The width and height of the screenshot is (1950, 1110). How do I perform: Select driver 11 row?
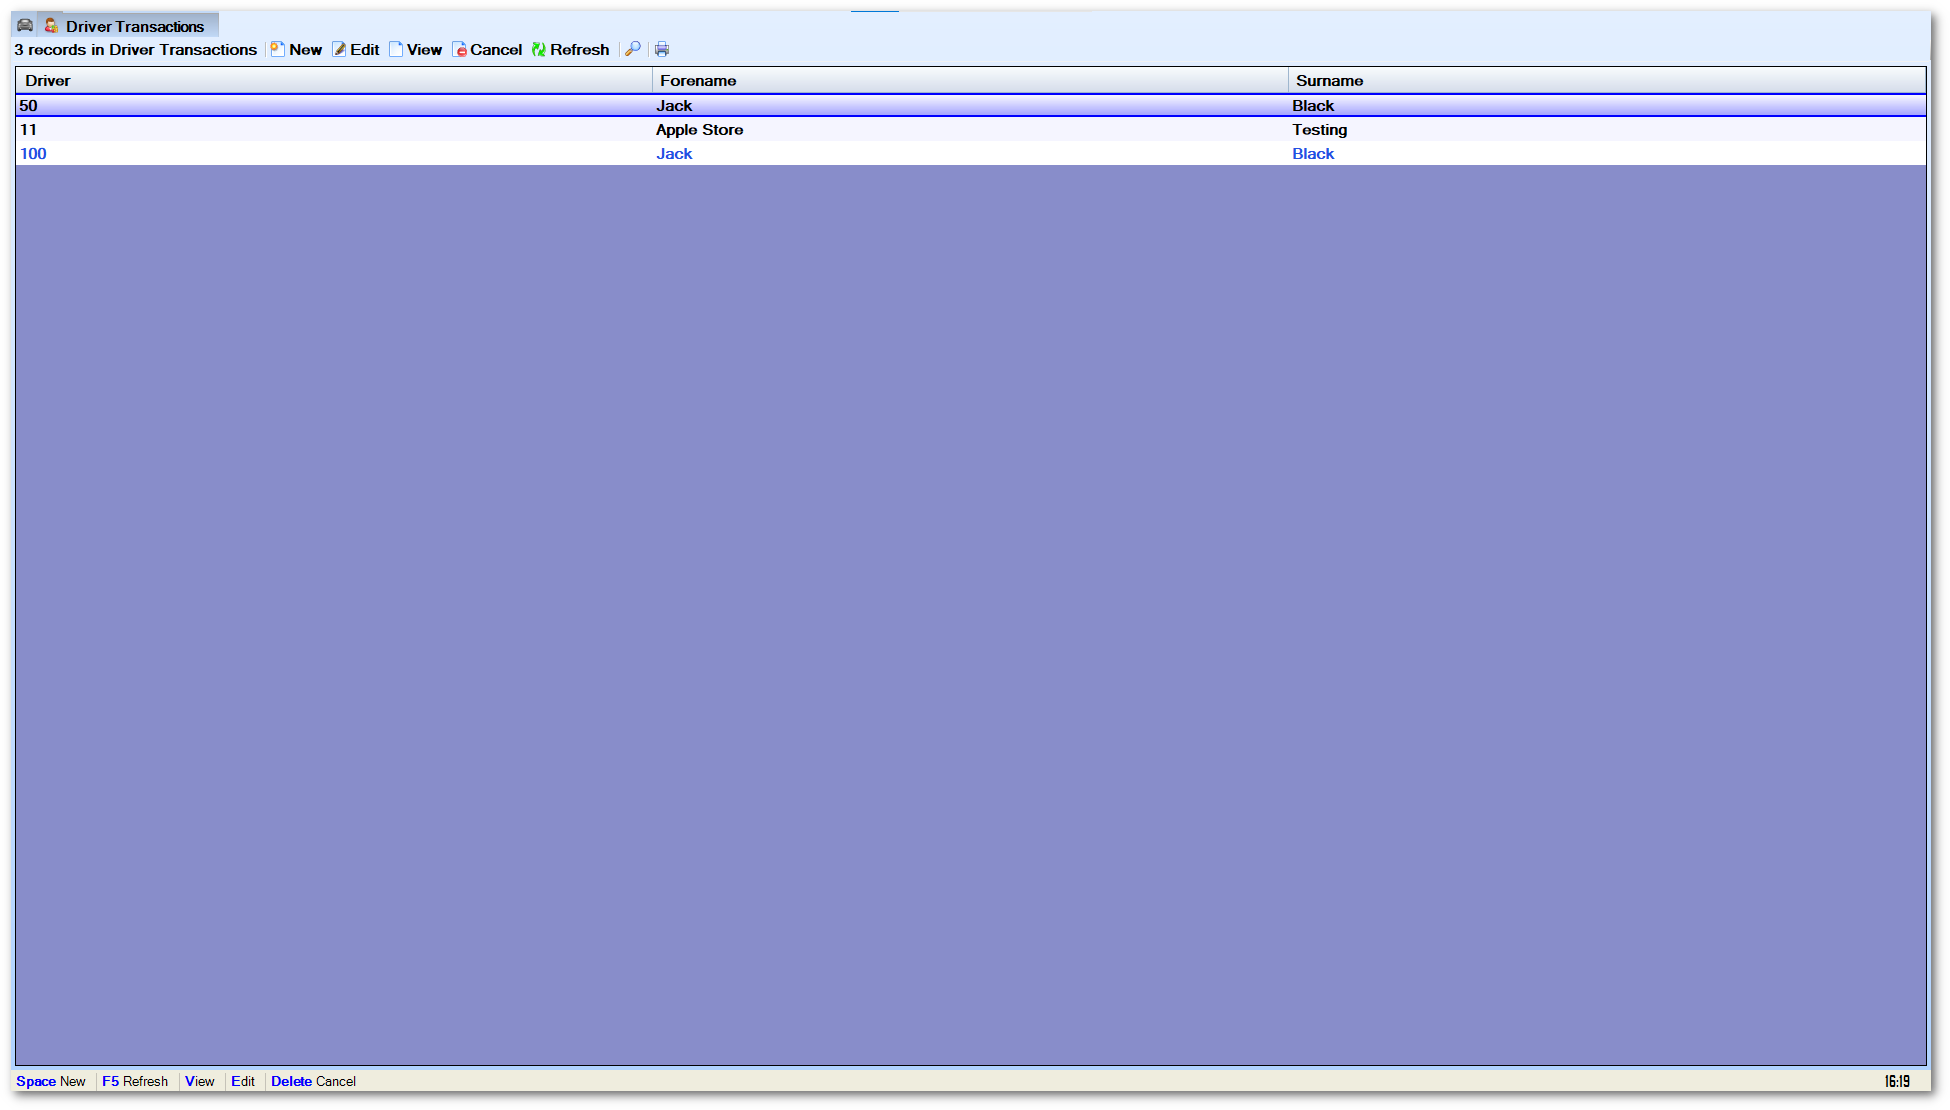click(x=970, y=130)
